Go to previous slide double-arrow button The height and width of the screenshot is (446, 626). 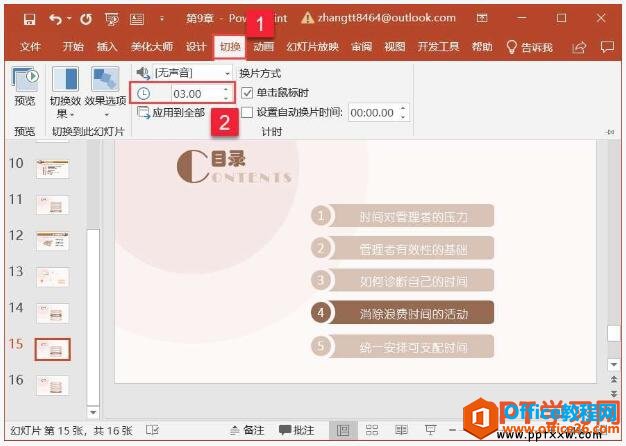pyautogui.click(x=614, y=379)
